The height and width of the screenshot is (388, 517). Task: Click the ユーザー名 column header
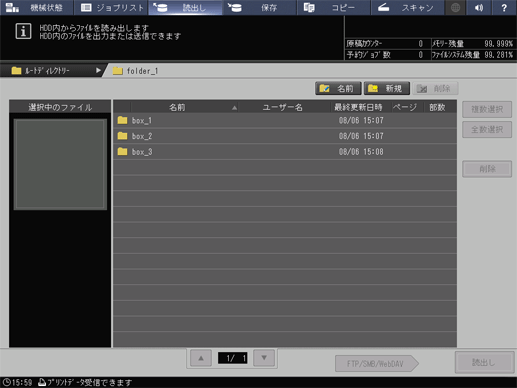coord(284,107)
